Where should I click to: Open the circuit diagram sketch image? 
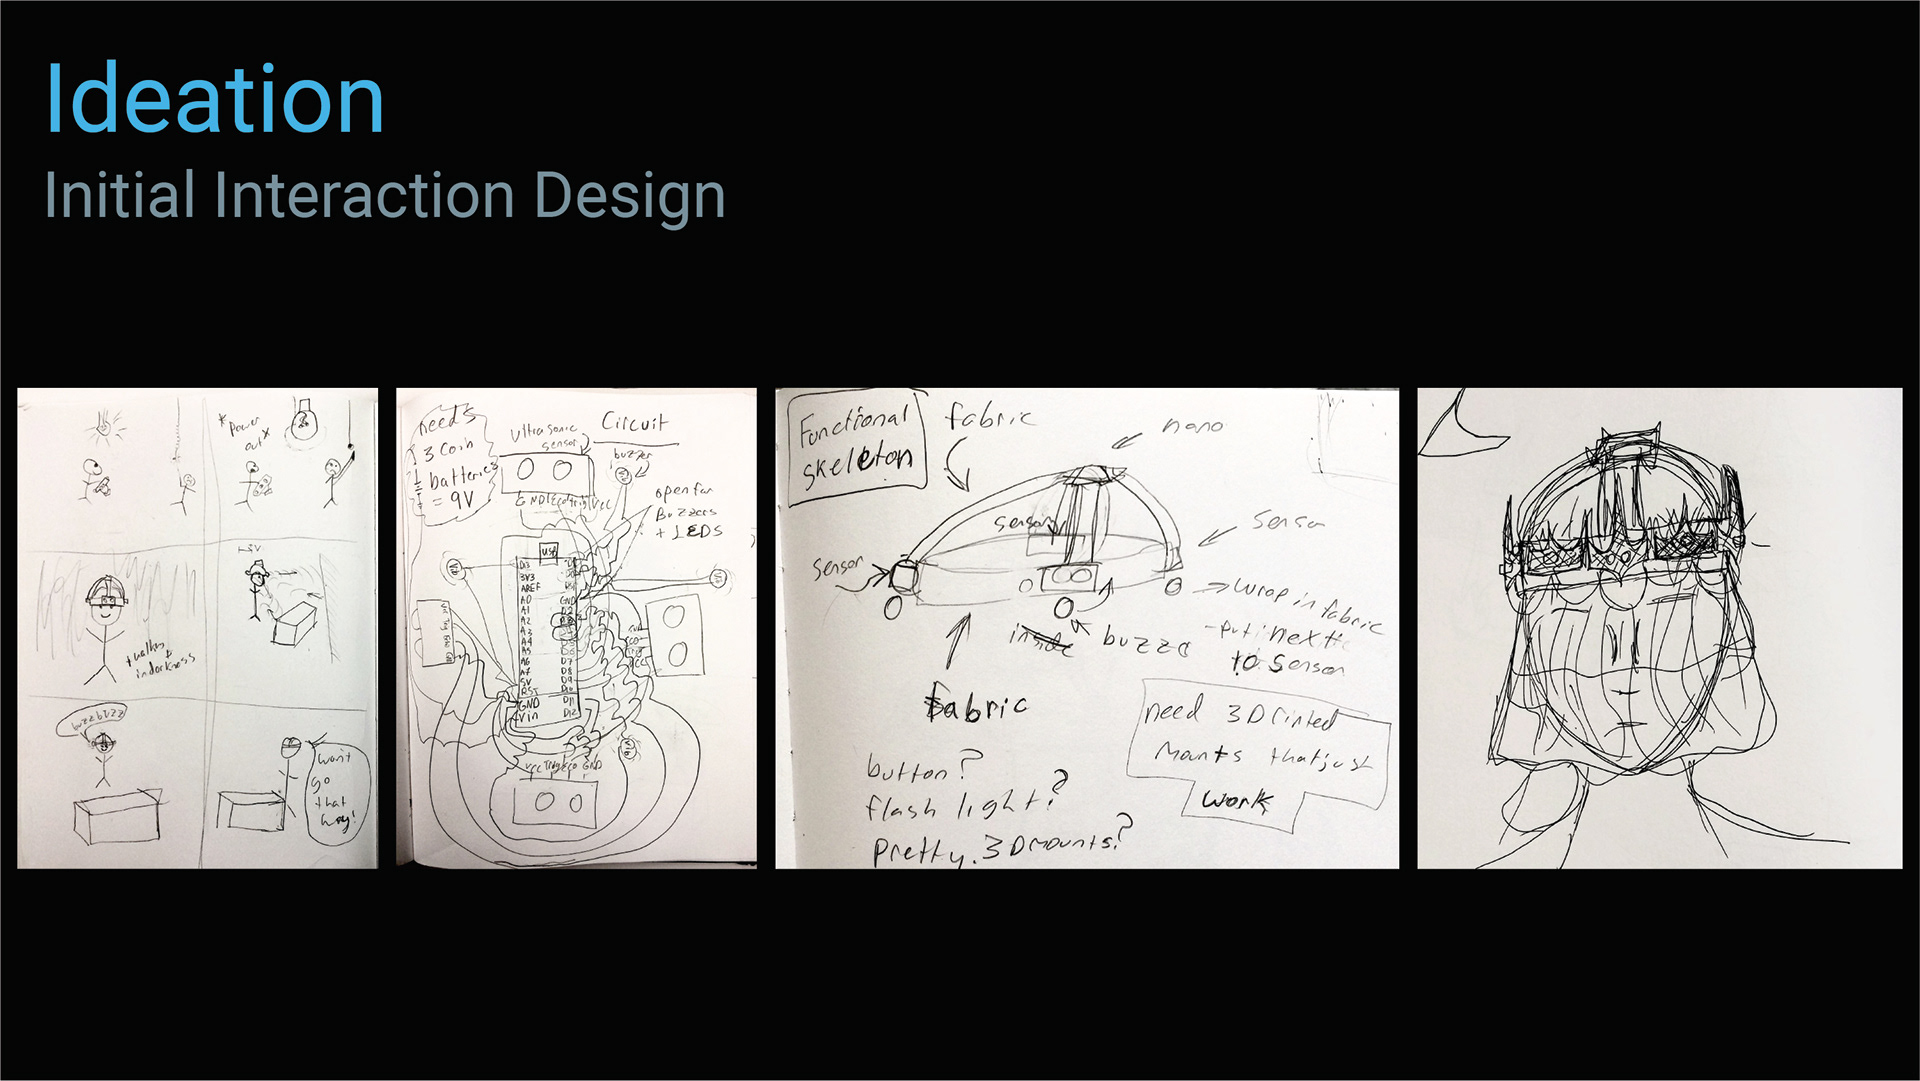click(576, 628)
